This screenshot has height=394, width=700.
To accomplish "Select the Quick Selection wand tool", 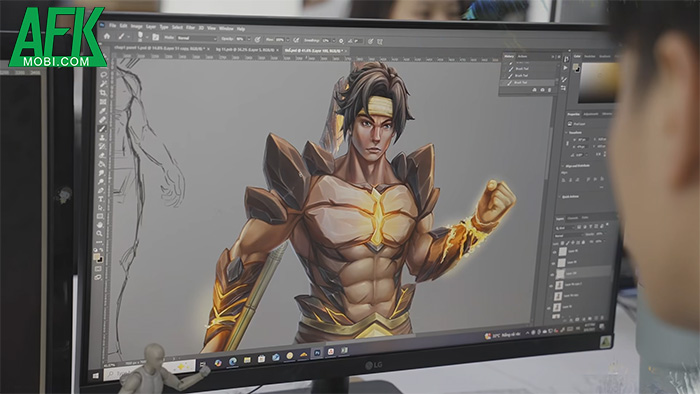I will coord(103,84).
